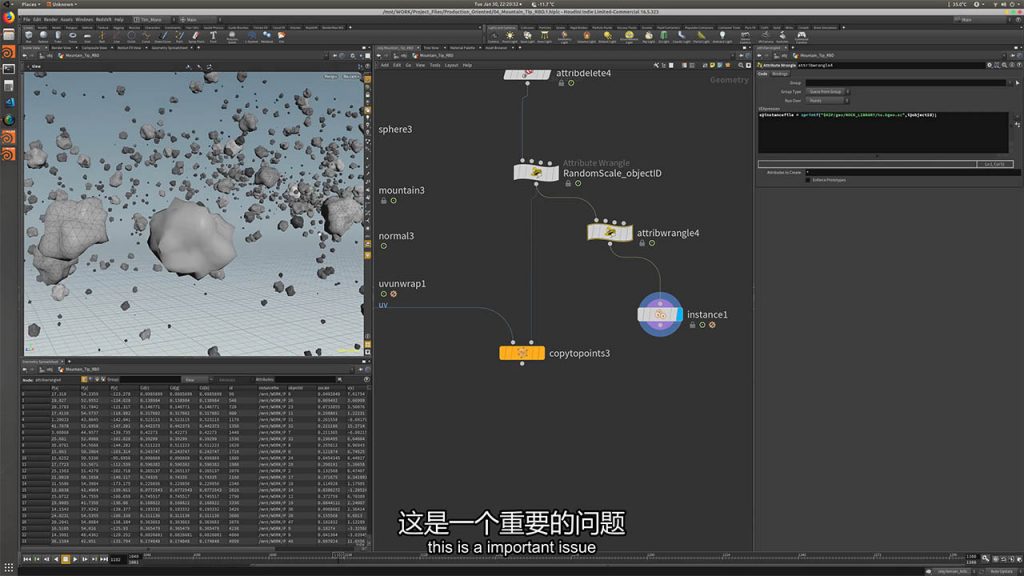
Task: Select the RandomScale_objectID wrangle node
Action: coord(536,172)
